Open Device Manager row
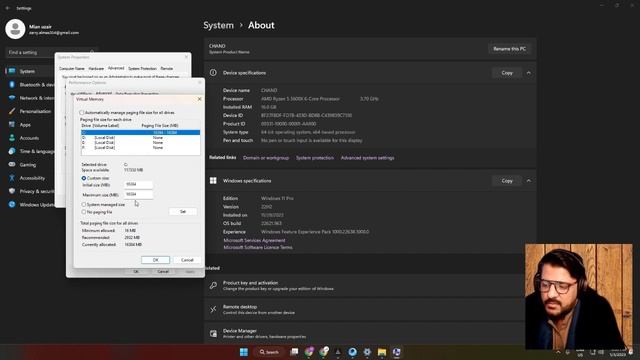 (370, 333)
